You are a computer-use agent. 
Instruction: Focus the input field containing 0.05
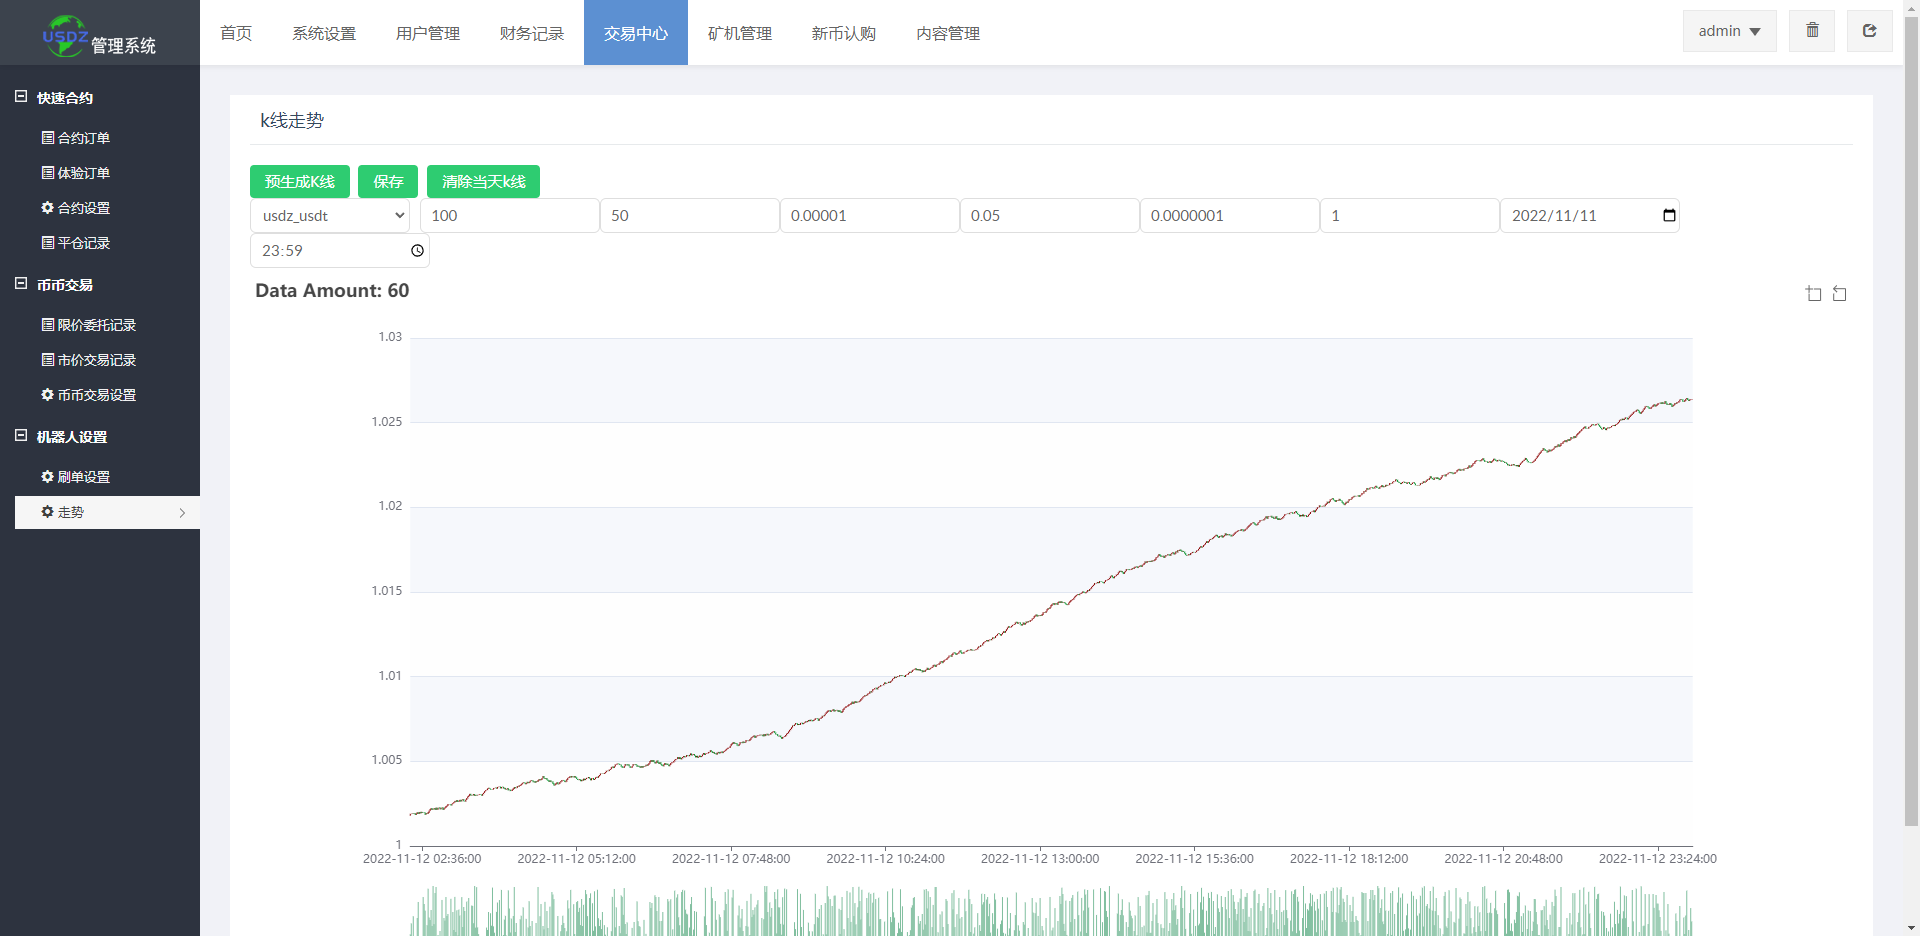click(x=1049, y=216)
